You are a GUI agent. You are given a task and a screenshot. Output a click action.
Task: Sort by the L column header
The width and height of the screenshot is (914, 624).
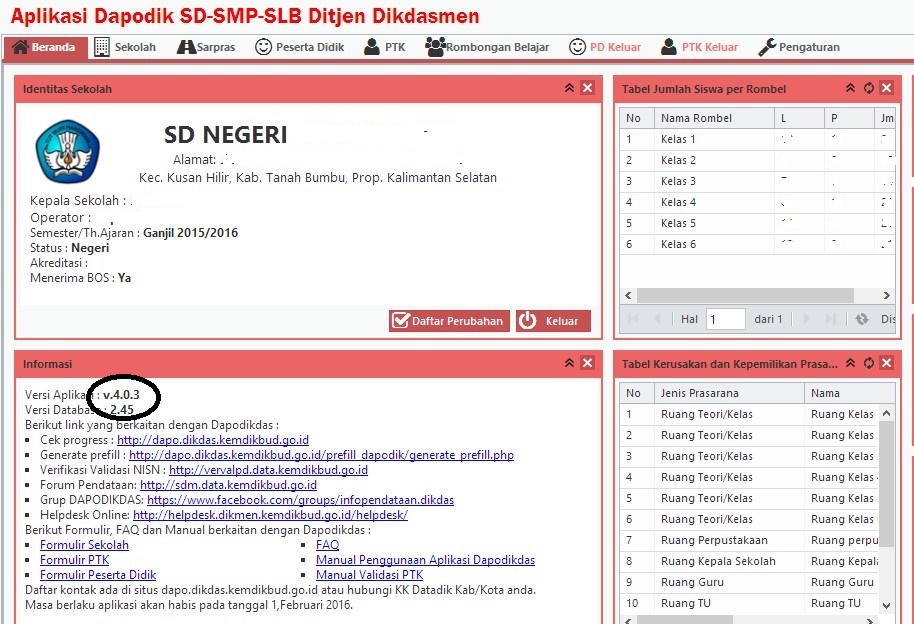coord(799,118)
